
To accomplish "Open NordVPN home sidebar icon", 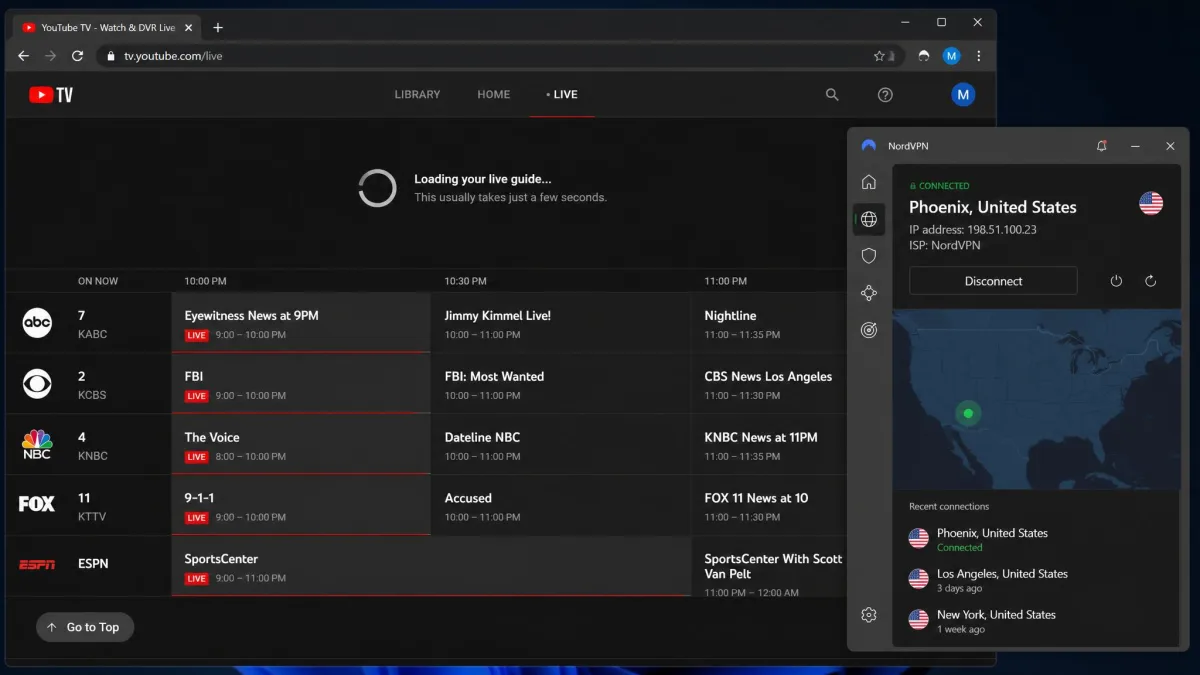I will (869, 182).
